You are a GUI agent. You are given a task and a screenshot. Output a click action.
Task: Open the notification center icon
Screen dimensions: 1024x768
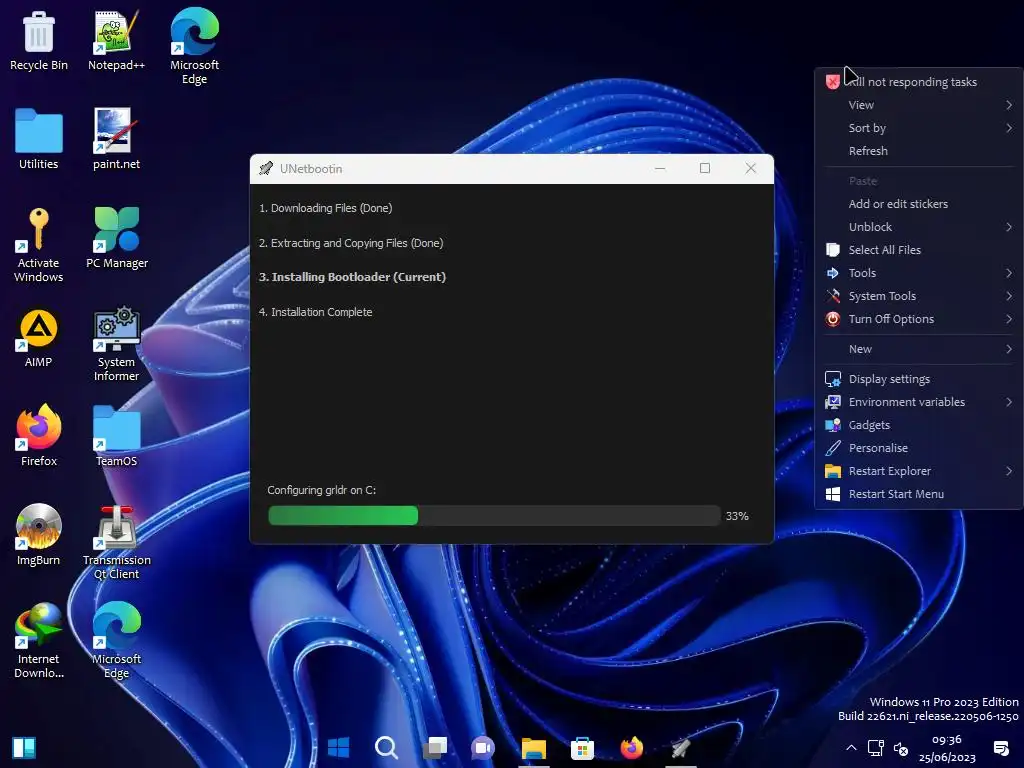tap(1000, 748)
